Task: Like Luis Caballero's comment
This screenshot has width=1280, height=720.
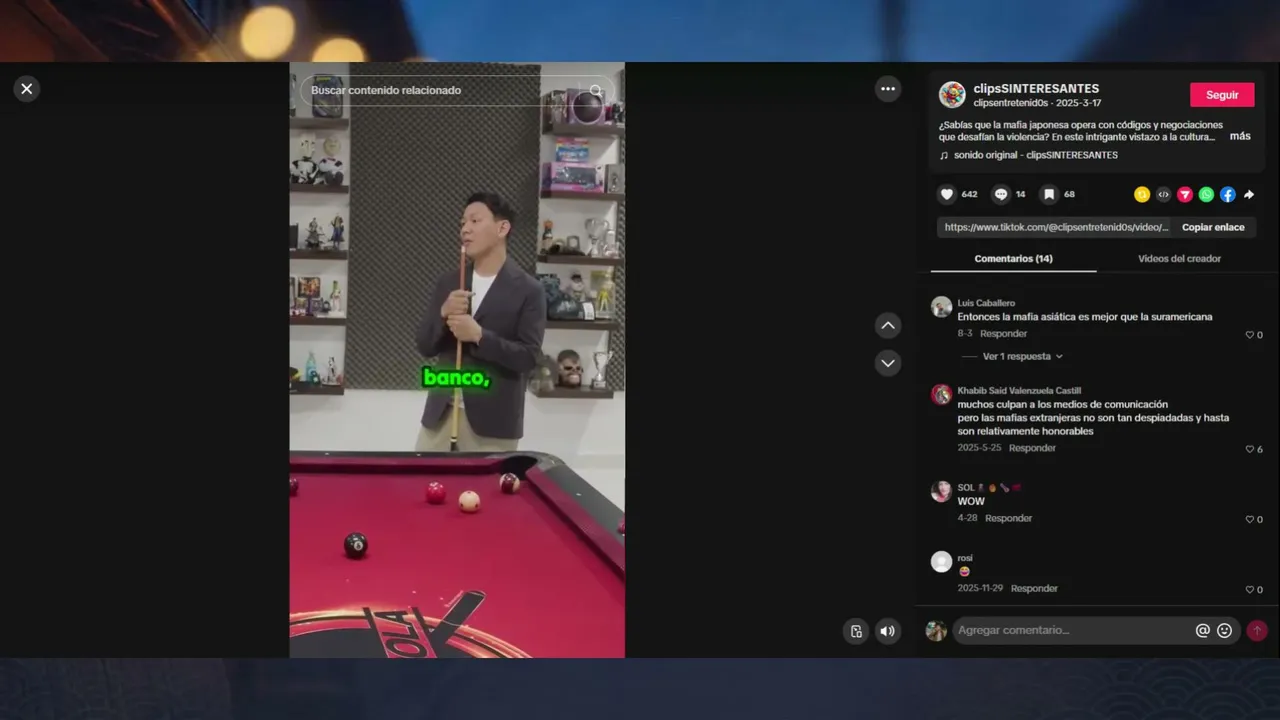Action: click(x=1250, y=335)
